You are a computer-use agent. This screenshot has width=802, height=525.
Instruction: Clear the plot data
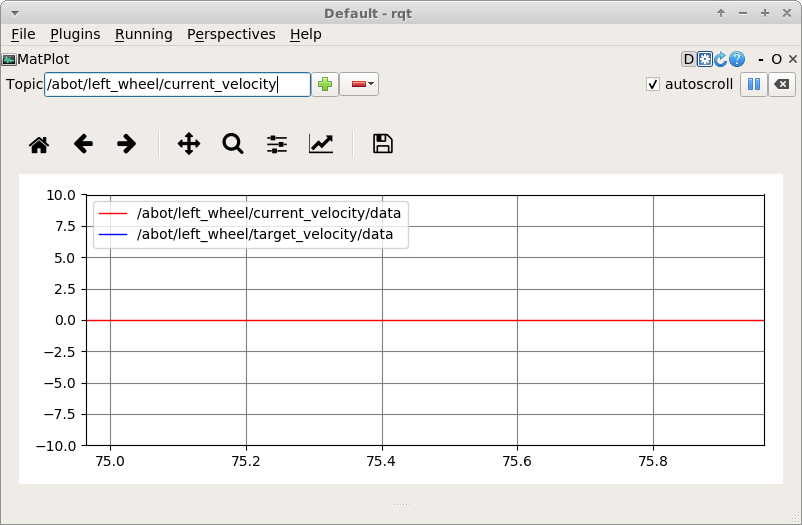(782, 85)
